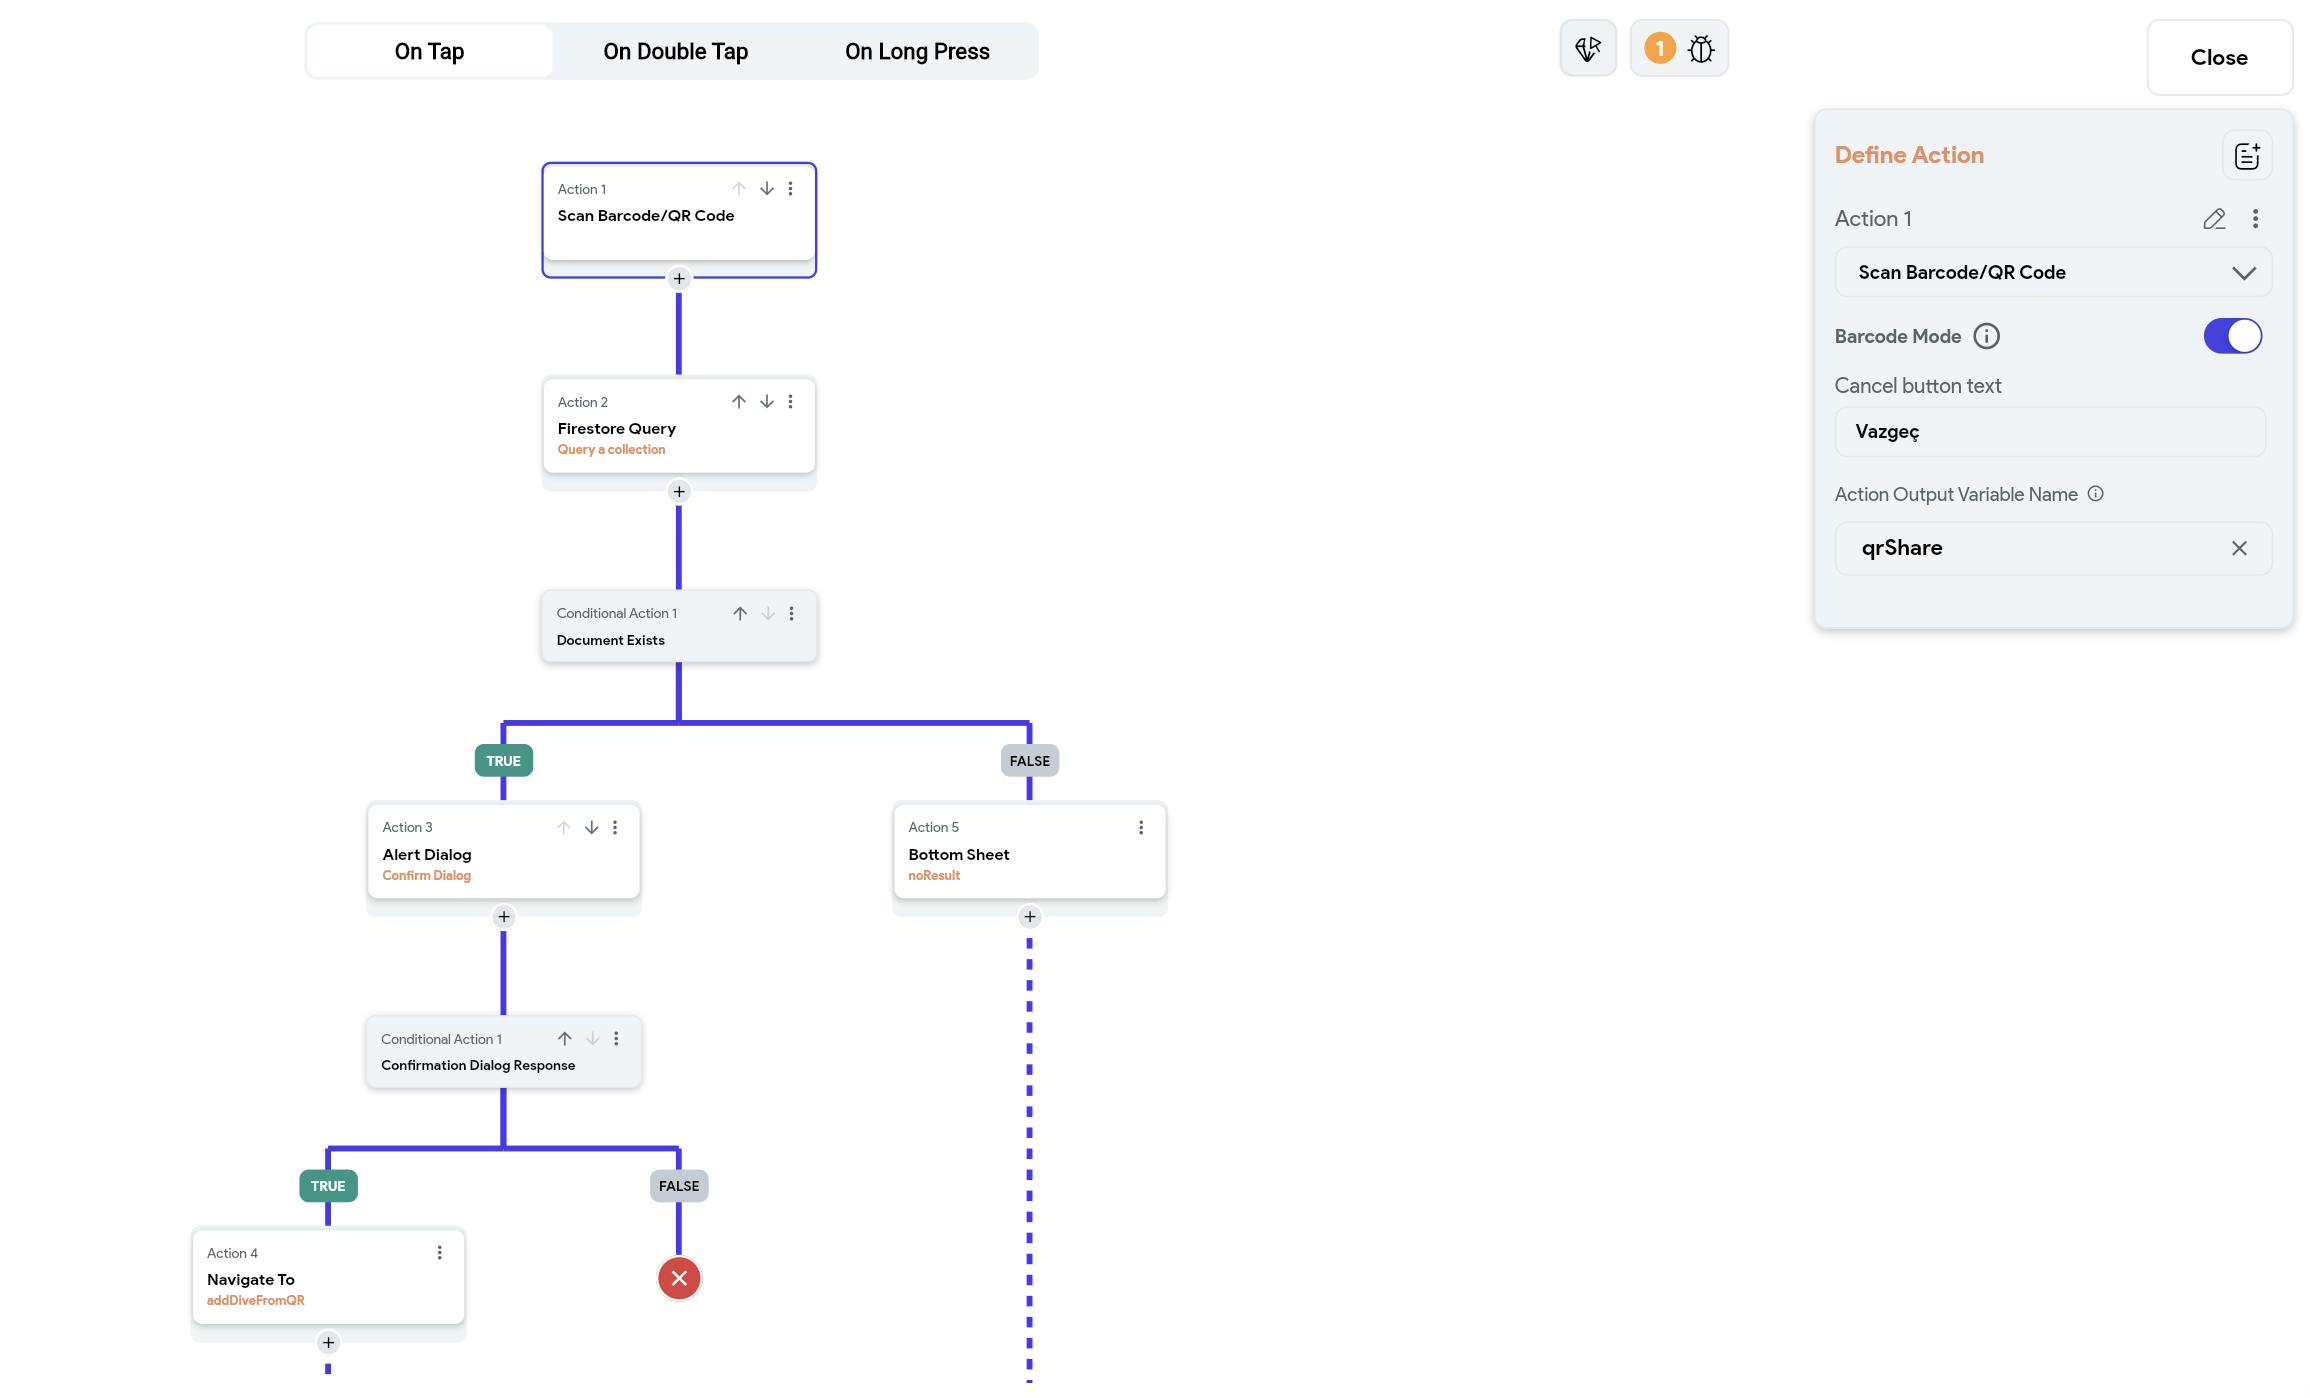Image resolution: width=2310 pixels, height=1398 pixels.
Task: Click Barcode Mode info icon
Action: click(x=1985, y=337)
